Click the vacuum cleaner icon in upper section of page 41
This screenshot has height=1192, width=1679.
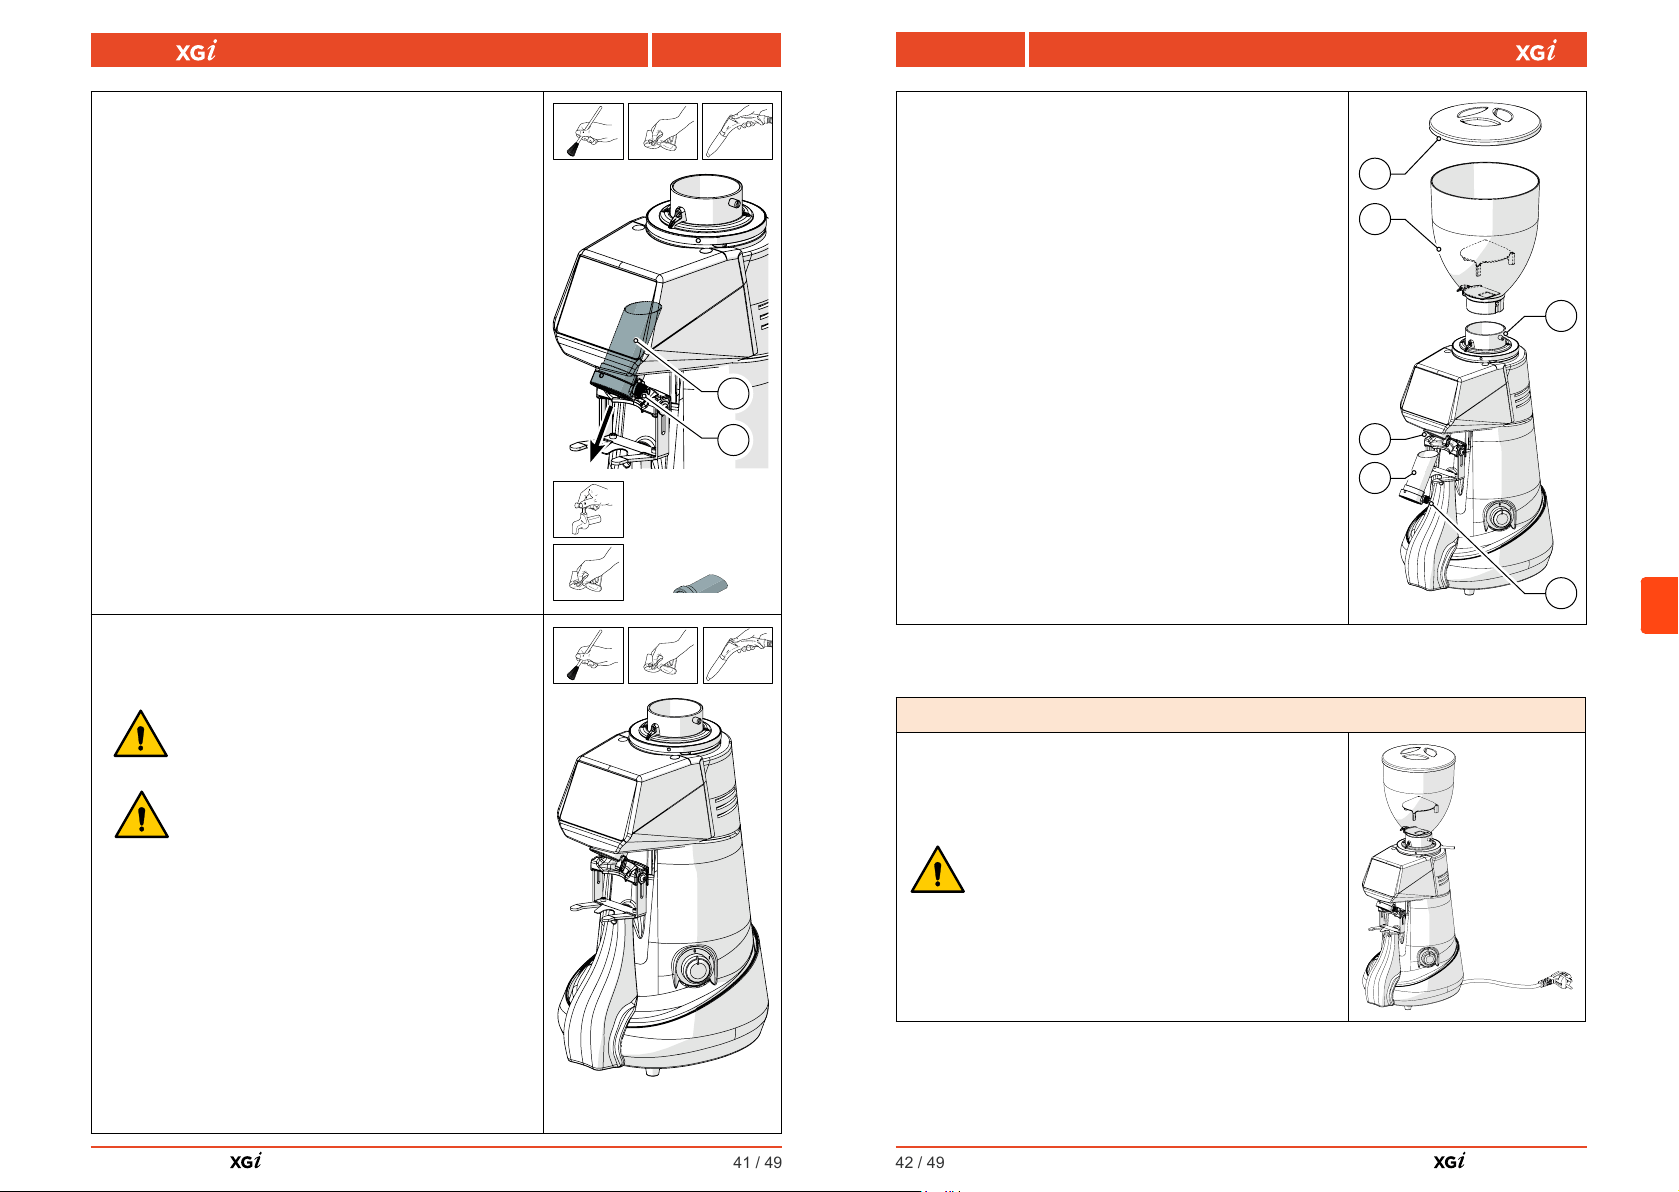pos(737,131)
